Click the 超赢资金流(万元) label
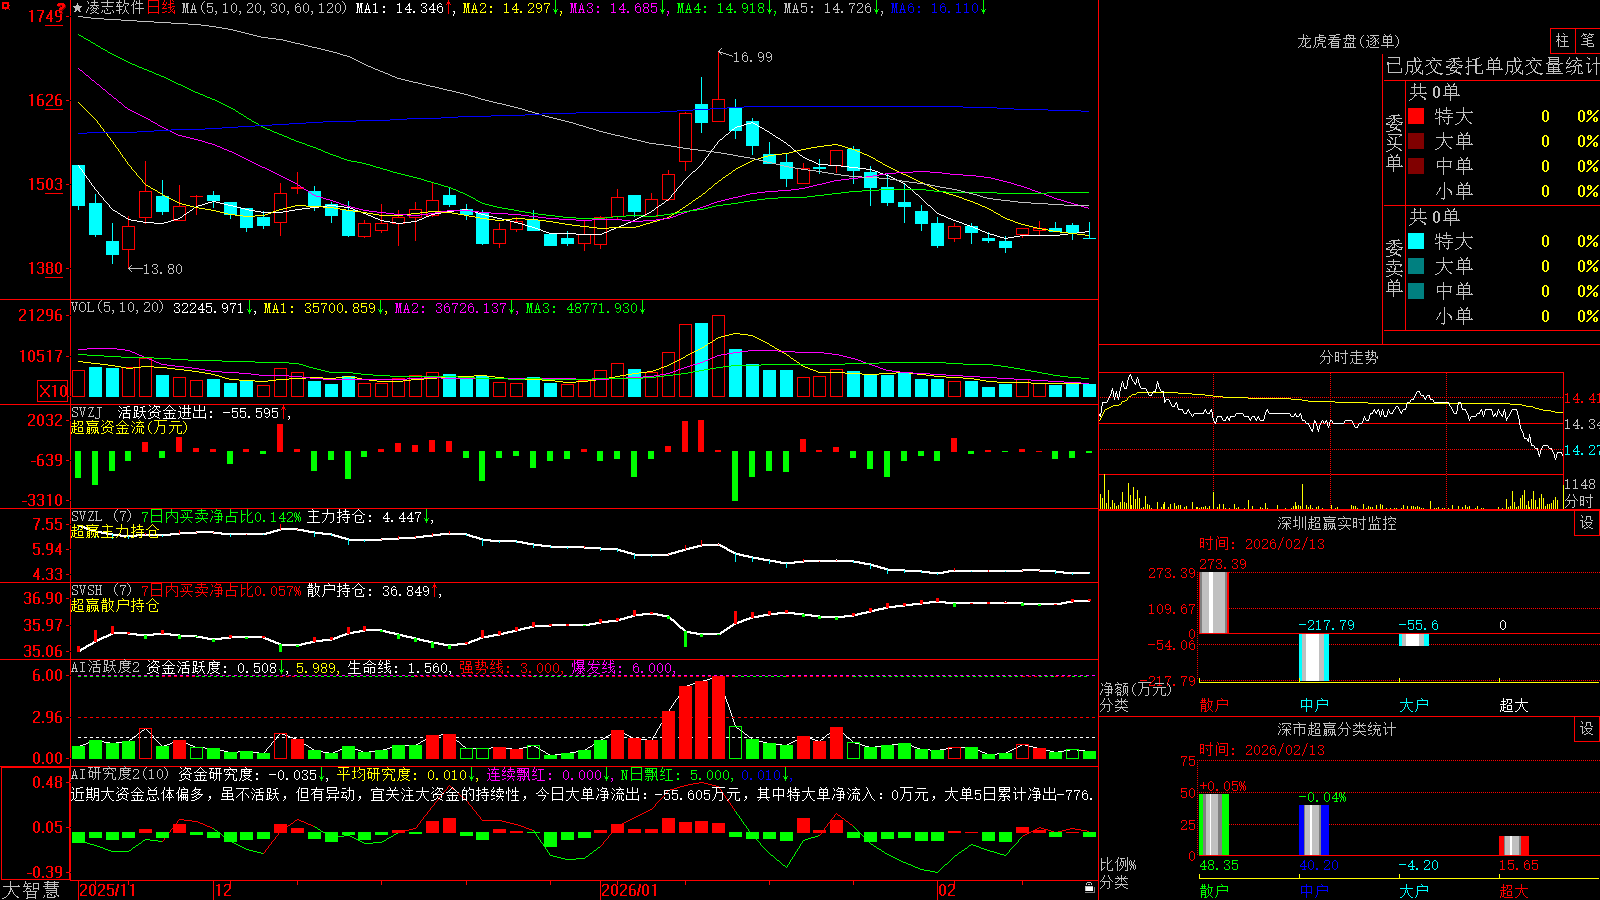The height and width of the screenshot is (900, 1600). pos(129,427)
